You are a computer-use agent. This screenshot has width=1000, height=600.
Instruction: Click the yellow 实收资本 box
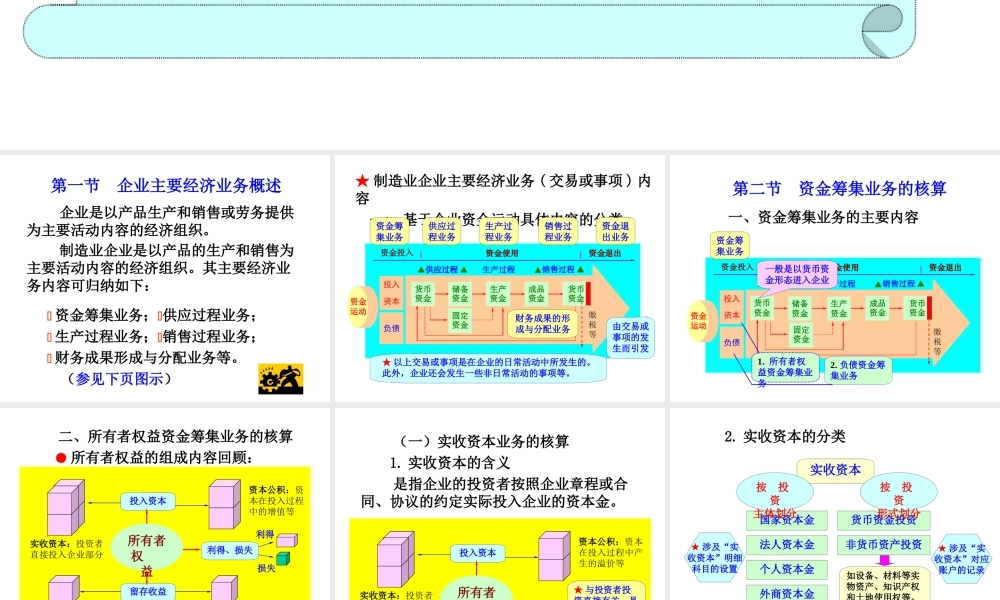[836, 470]
